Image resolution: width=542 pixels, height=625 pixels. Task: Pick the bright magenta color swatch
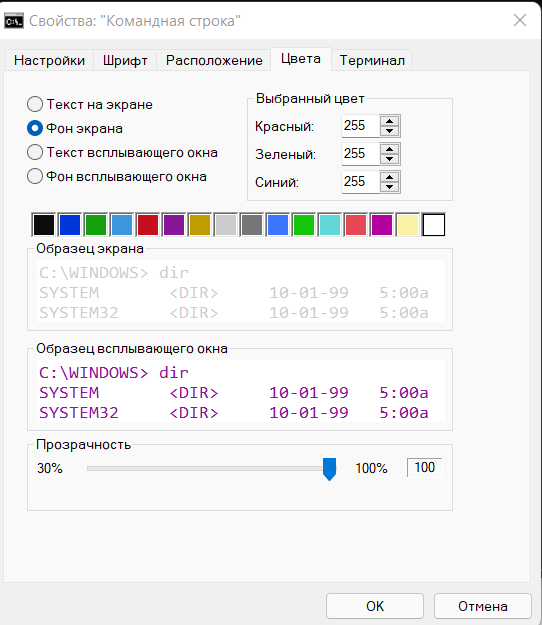(x=382, y=225)
